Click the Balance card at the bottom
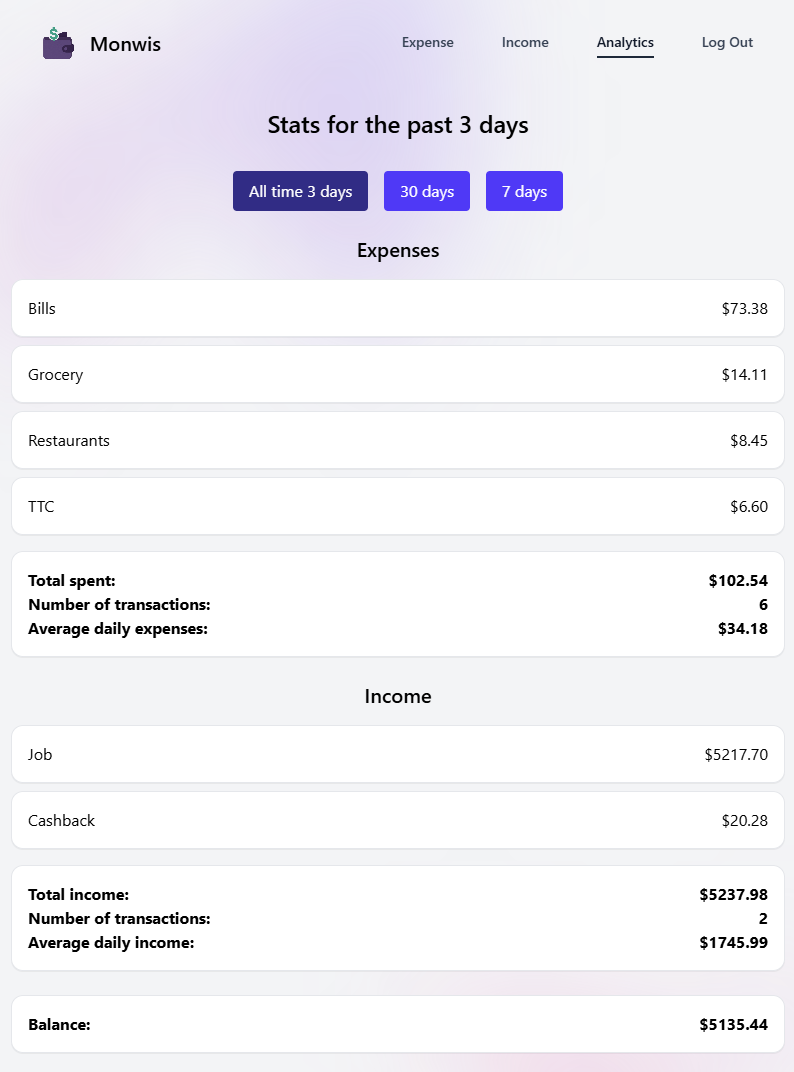This screenshot has width=794, height=1072. (x=397, y=1024)
